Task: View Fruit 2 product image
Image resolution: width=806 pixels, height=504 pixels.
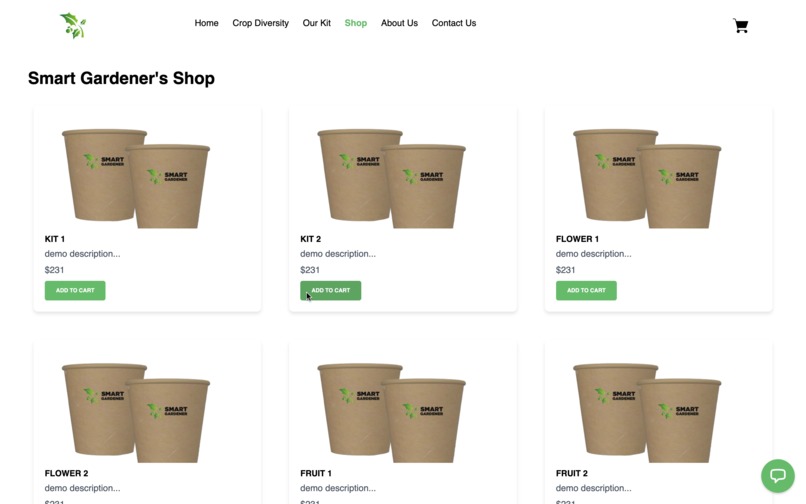Action: point(647,413)
